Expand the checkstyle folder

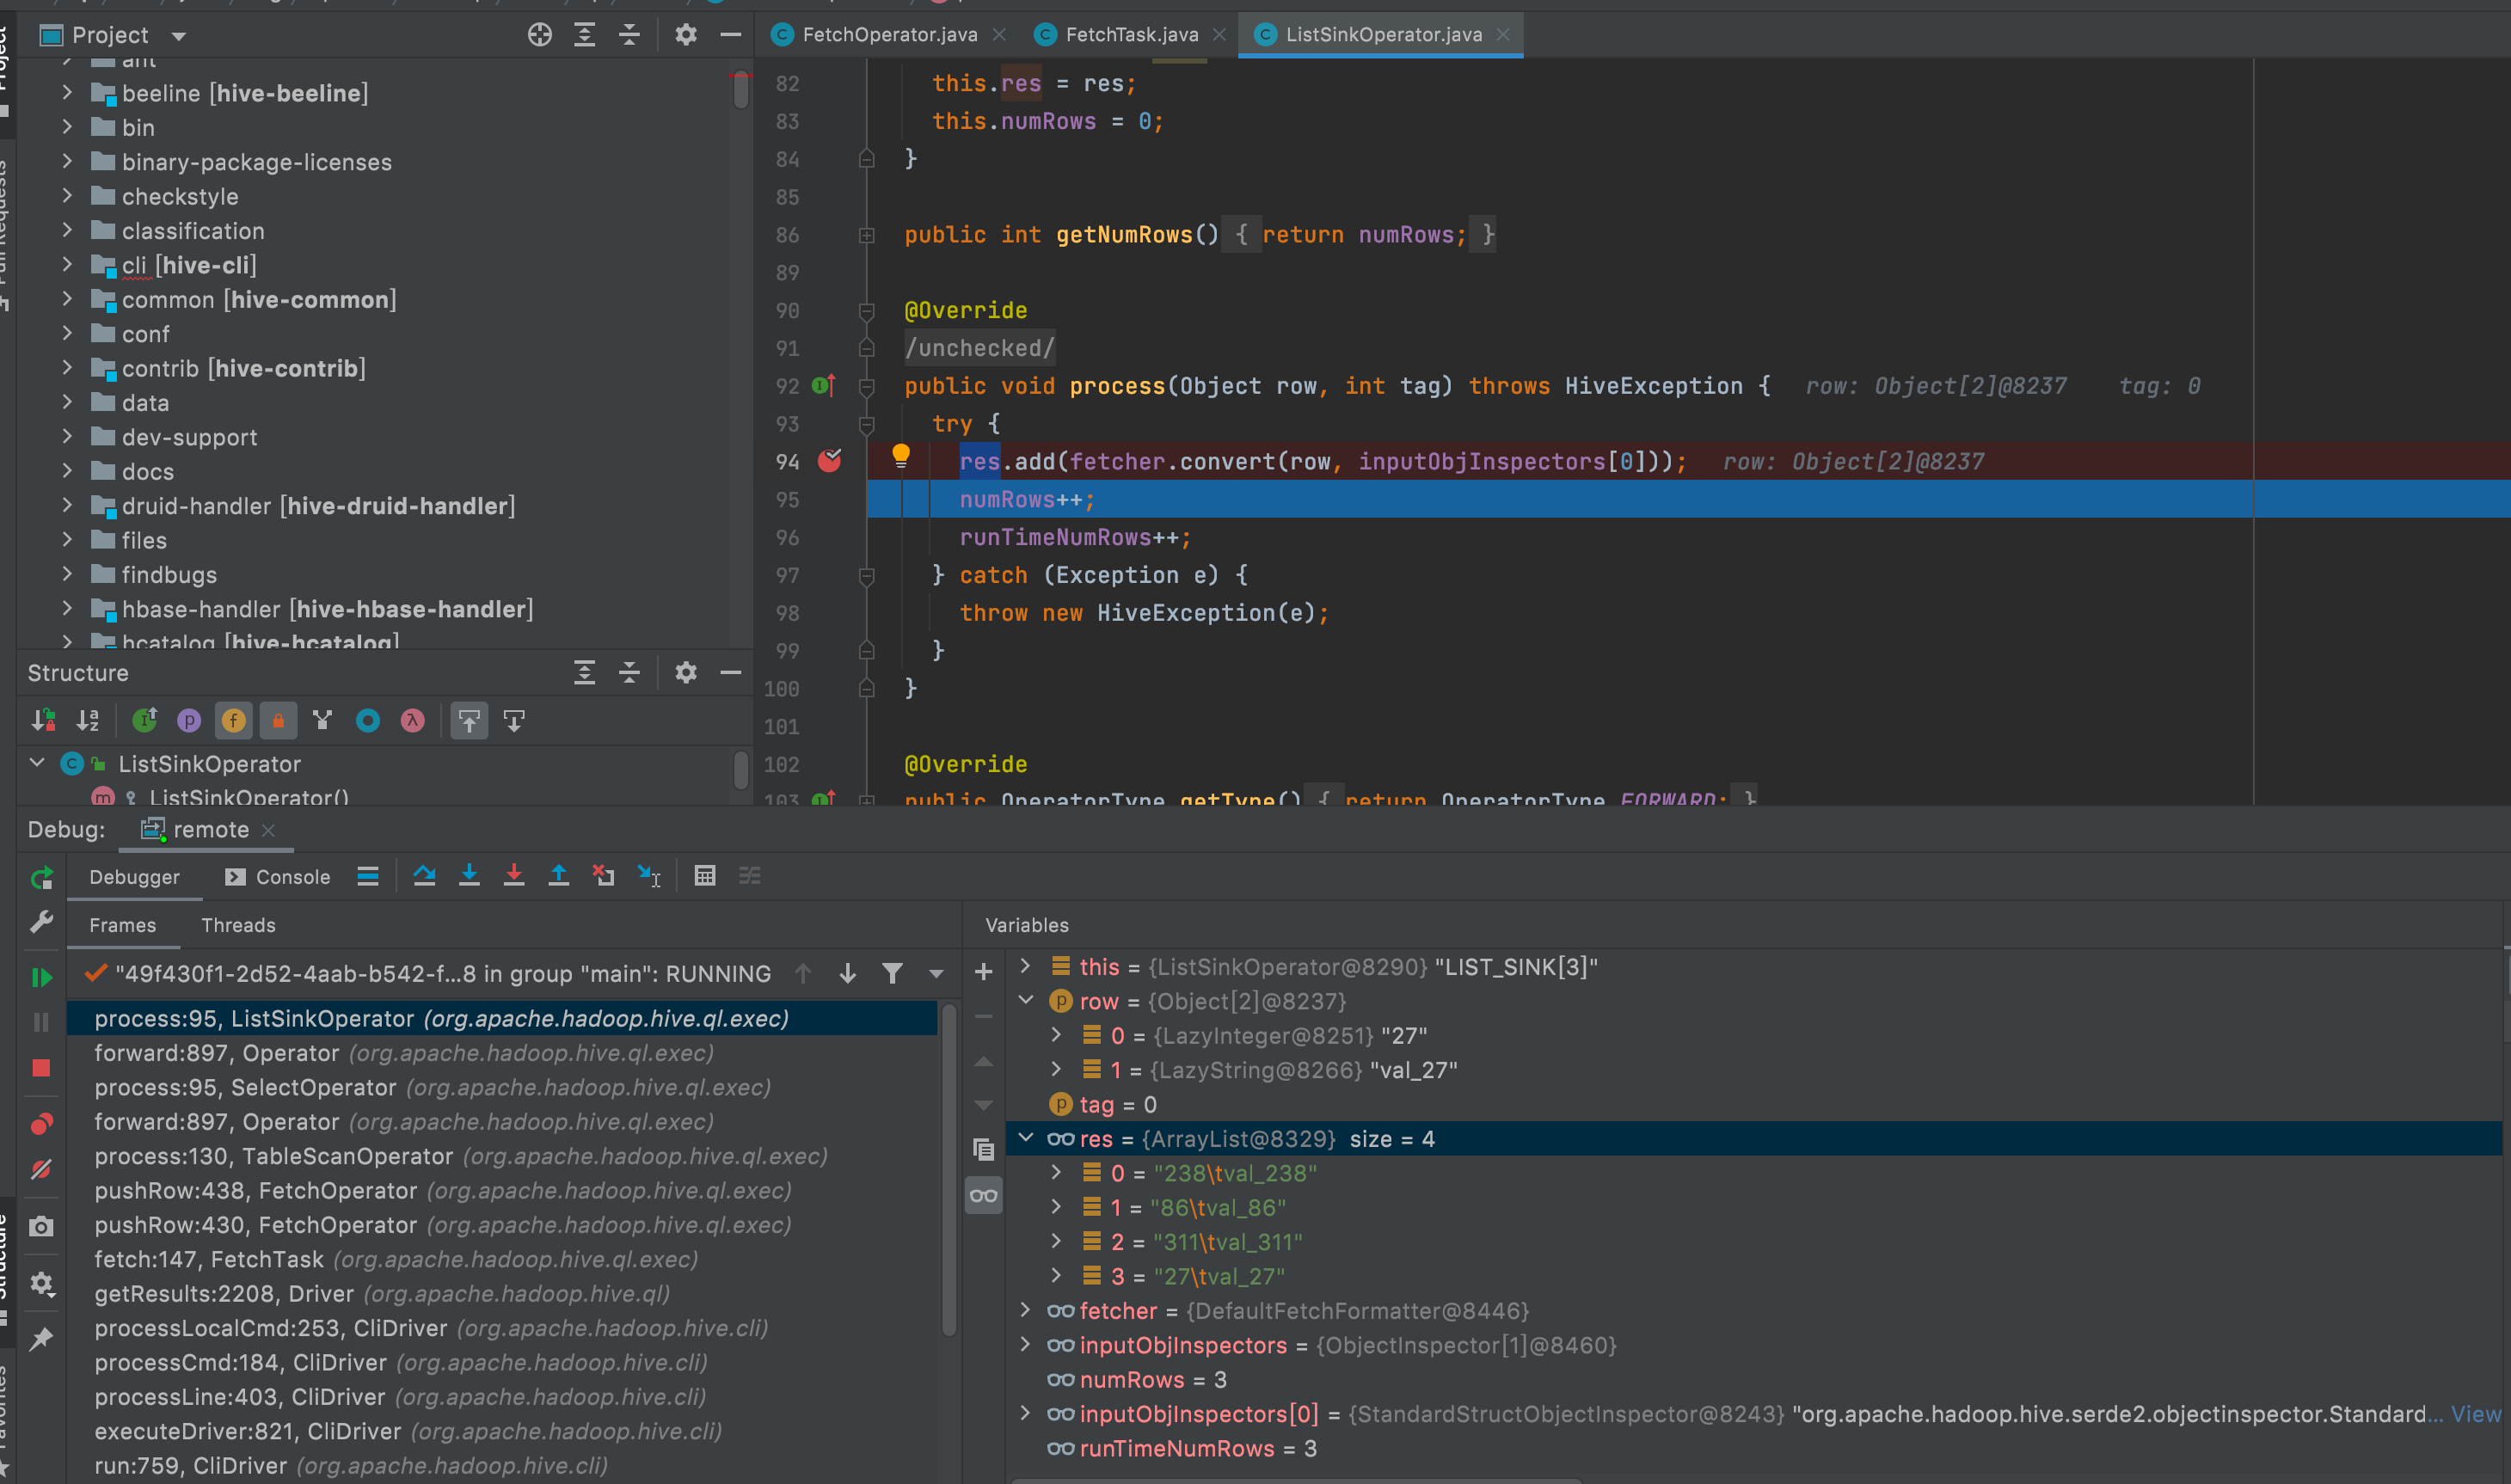(67, 195)
